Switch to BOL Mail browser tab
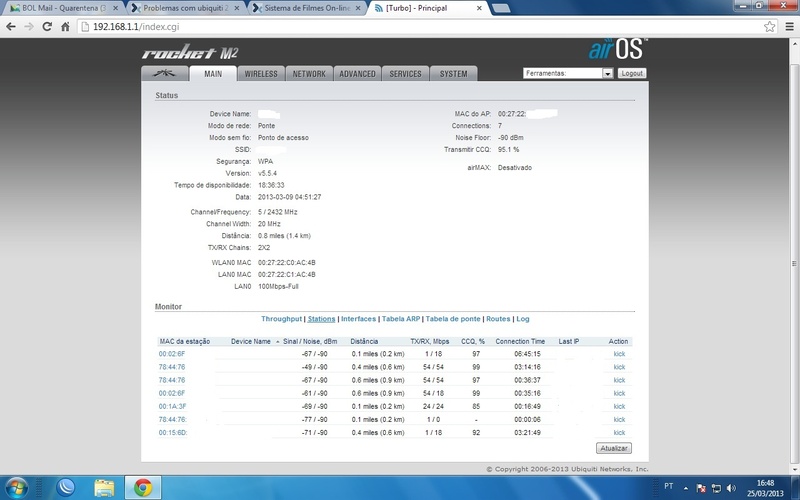 pos(62,8)
